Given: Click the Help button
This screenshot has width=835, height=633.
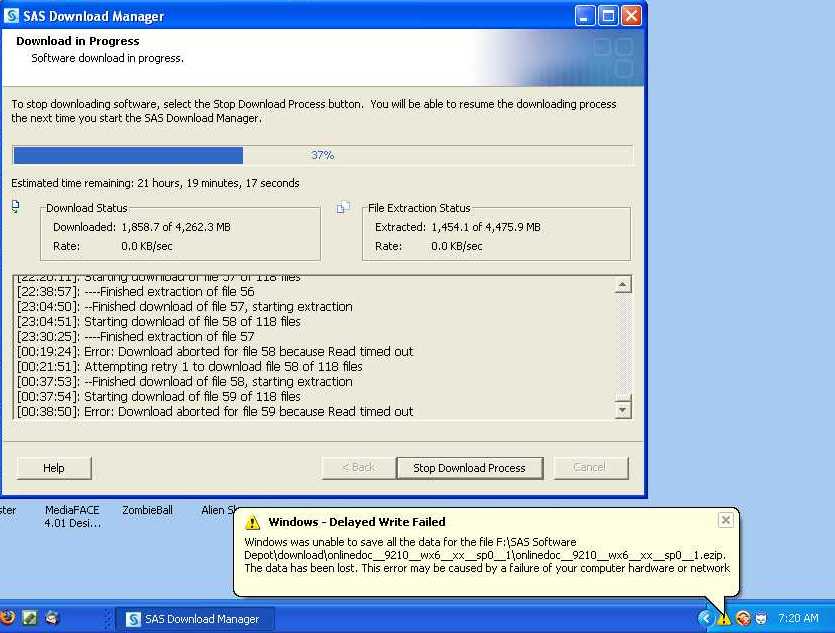Looking at the screenshot, I should tap(54, 468).
